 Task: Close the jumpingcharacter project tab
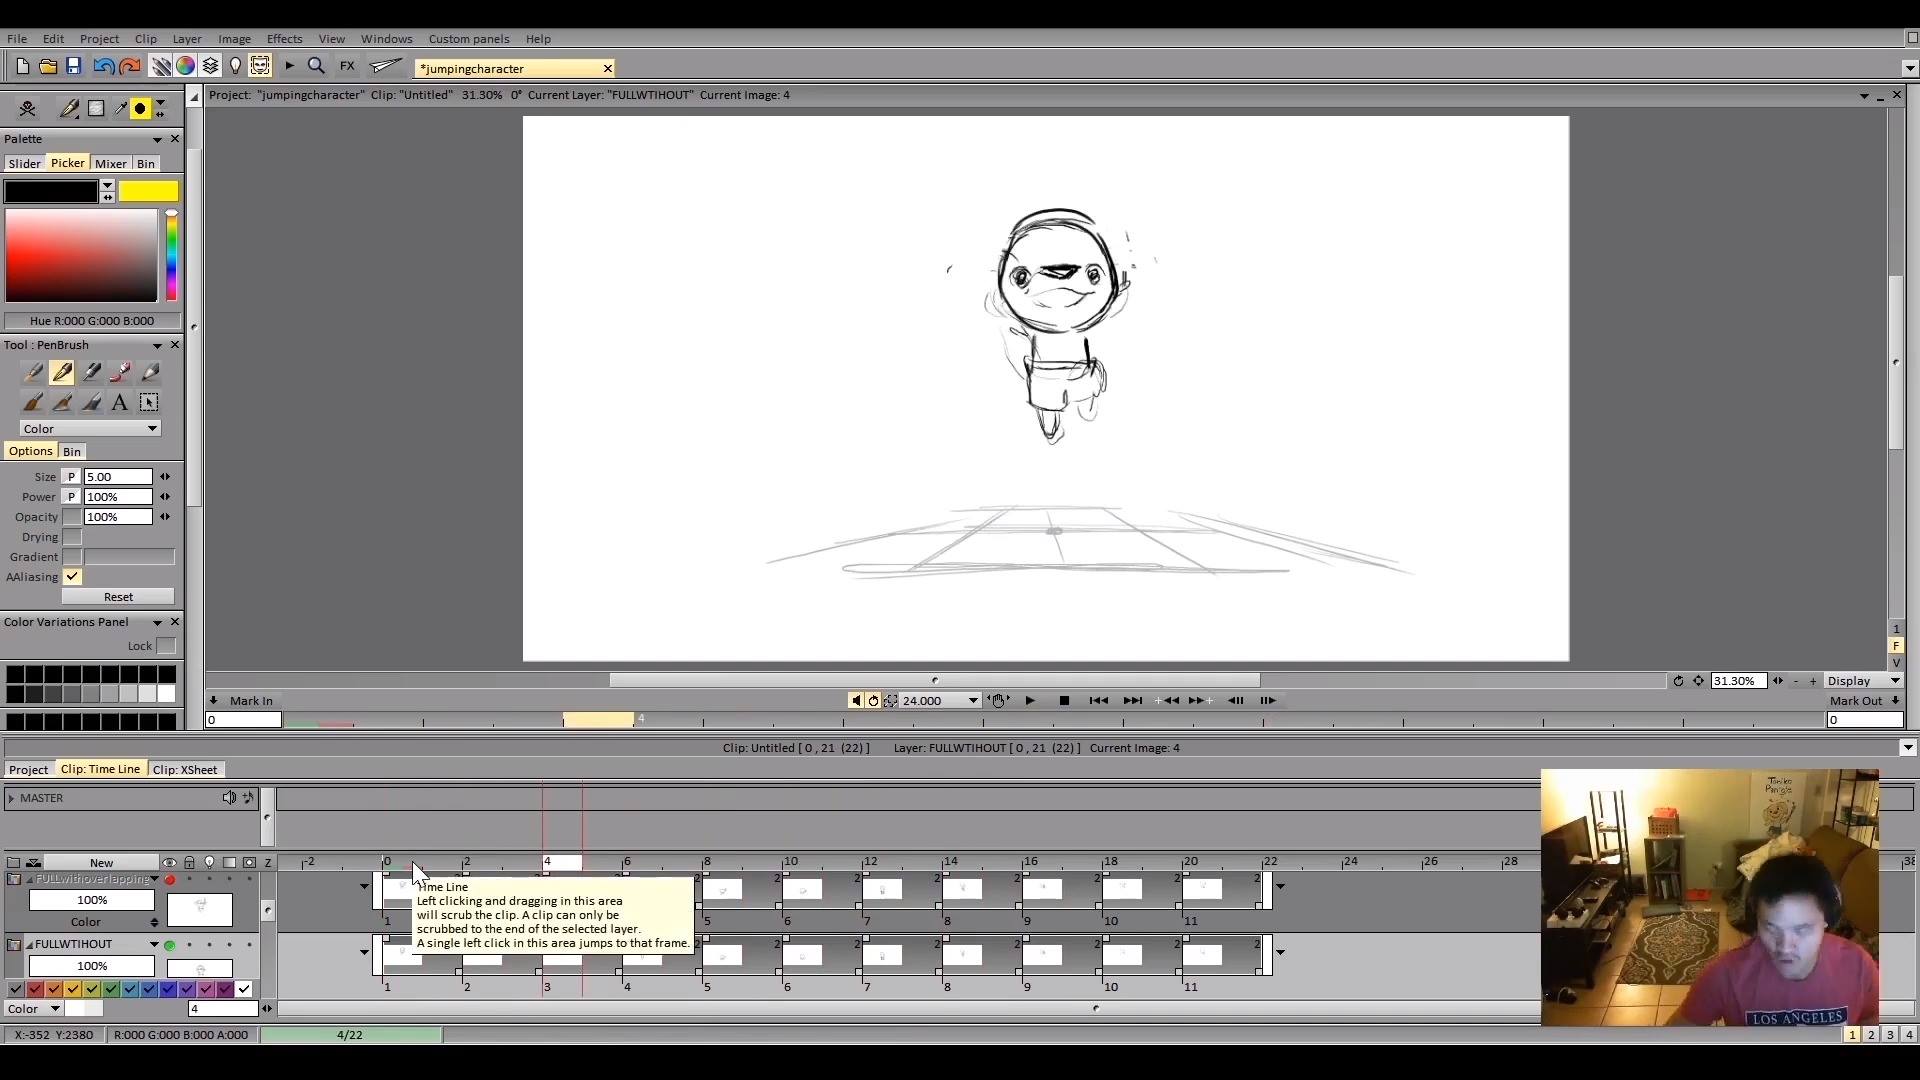(x=607, y=68)
